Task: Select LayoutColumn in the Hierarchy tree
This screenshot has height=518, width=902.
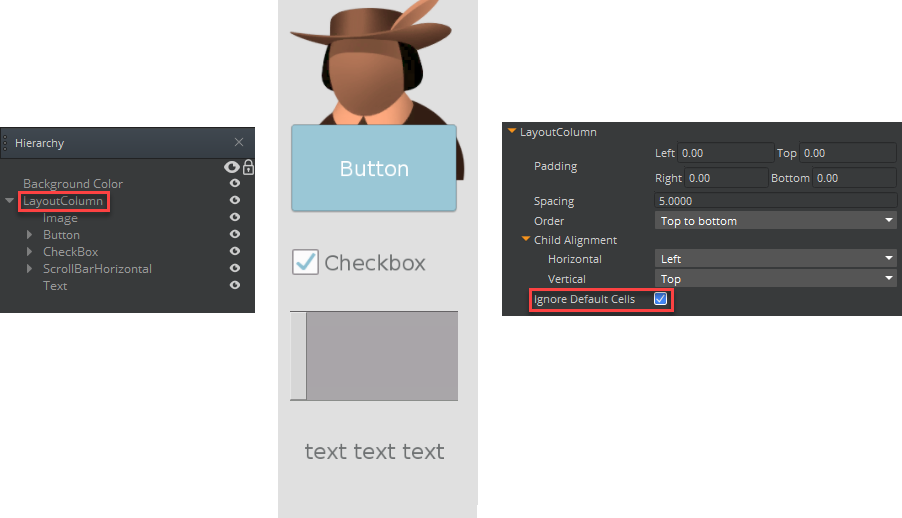Action: (x=63, y=201)
